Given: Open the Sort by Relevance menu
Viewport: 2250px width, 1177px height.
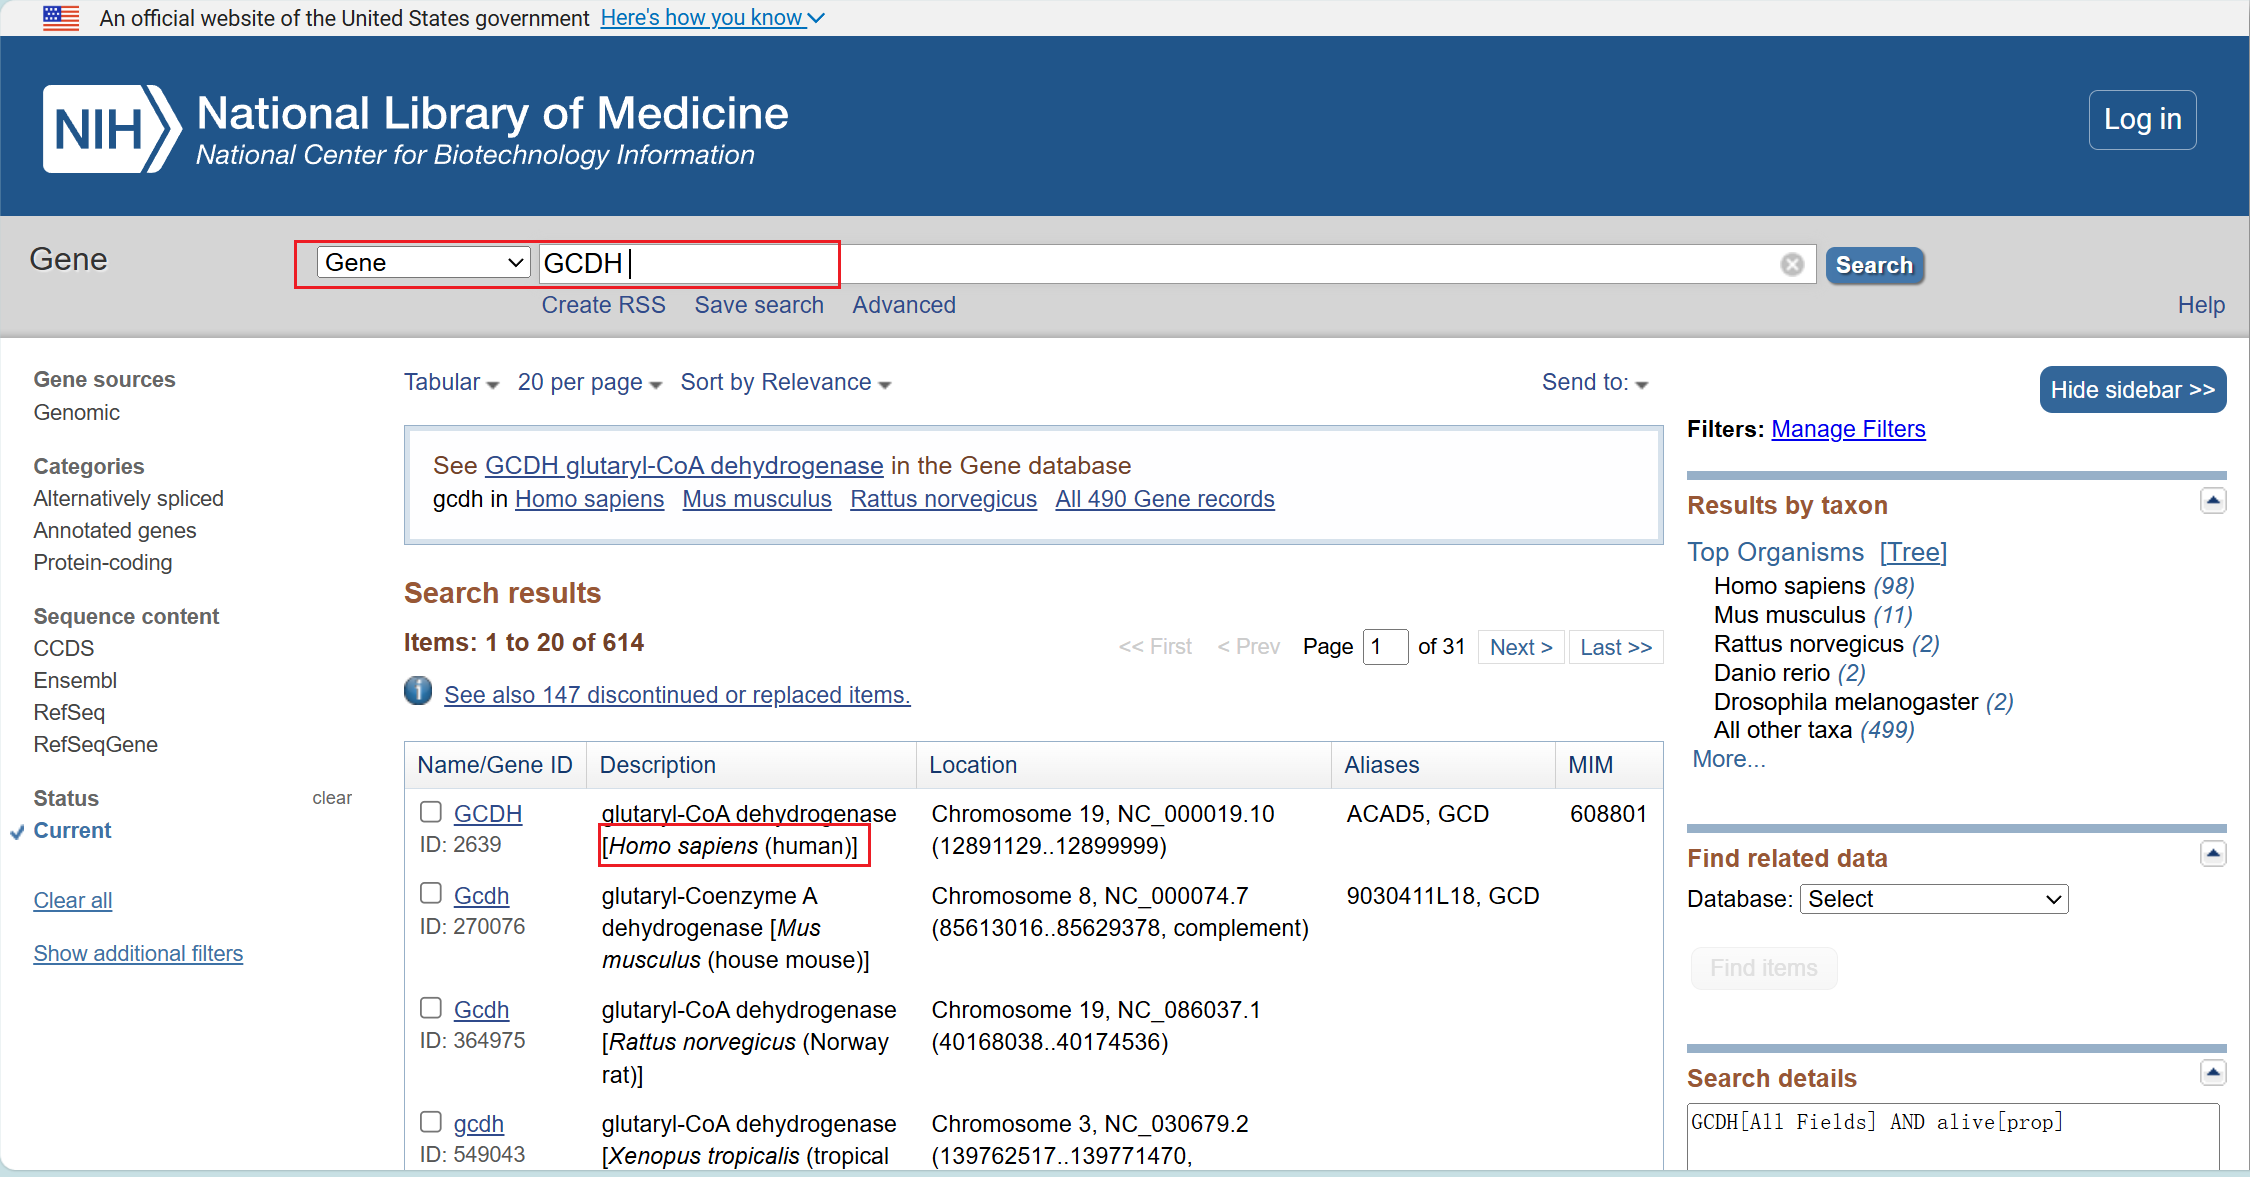Looking at the screenshot, I should click(x=785, y=383).
